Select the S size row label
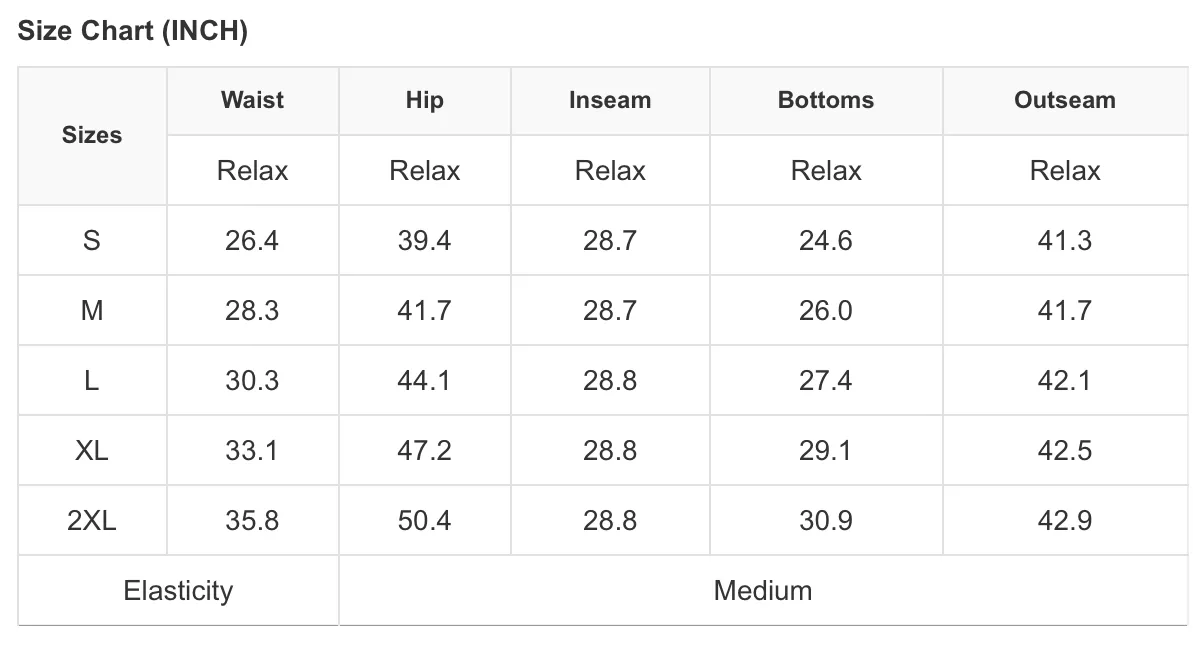 pyautogui.click(x=92, y=240)
